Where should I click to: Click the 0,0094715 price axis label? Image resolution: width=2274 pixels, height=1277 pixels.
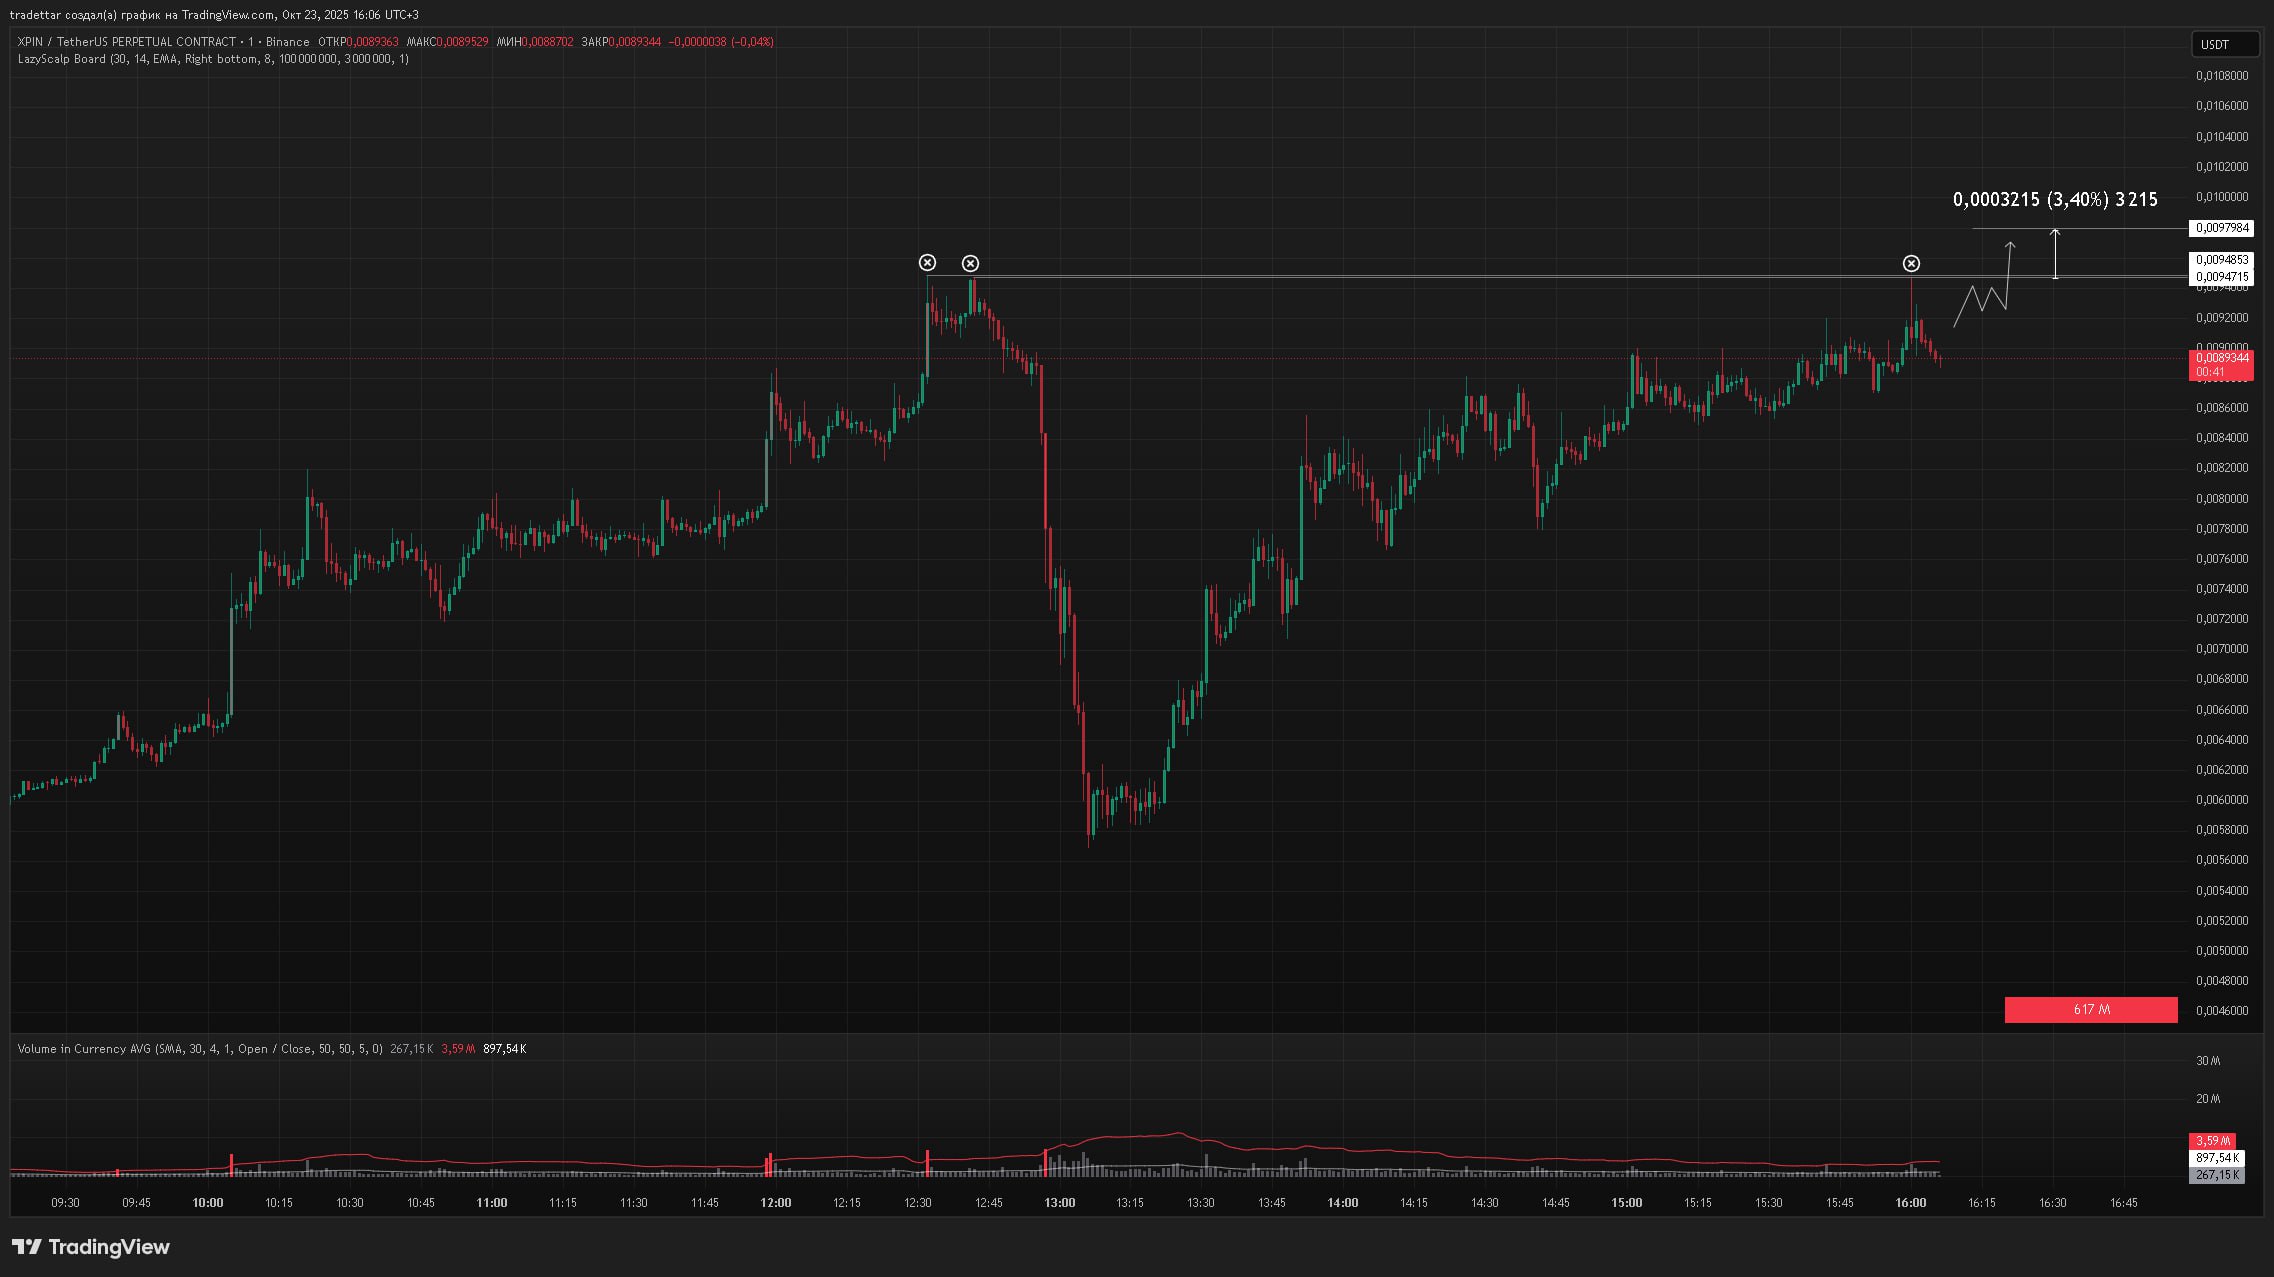pos(2220,277)
